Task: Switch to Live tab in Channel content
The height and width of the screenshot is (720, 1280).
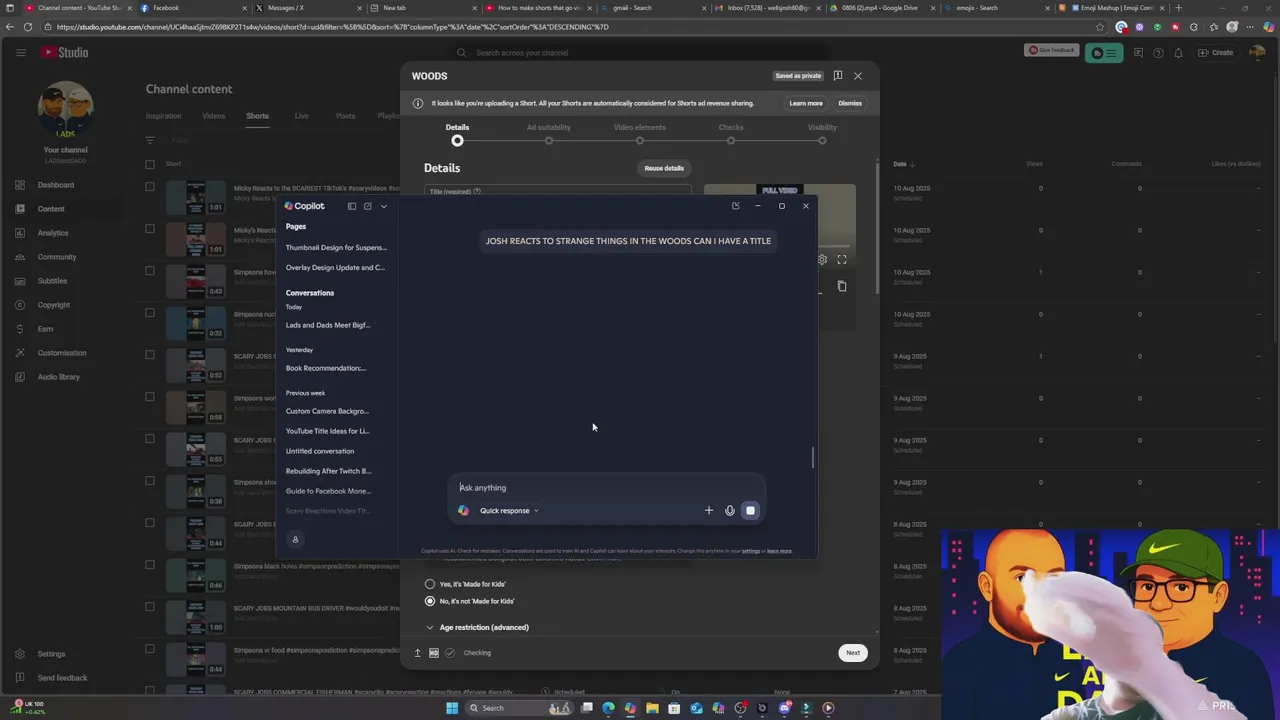Action: coord(301,116)
